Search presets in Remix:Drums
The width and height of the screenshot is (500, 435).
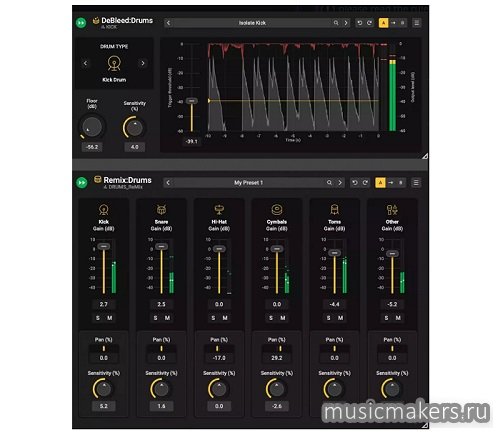click(x=329, y=183)
